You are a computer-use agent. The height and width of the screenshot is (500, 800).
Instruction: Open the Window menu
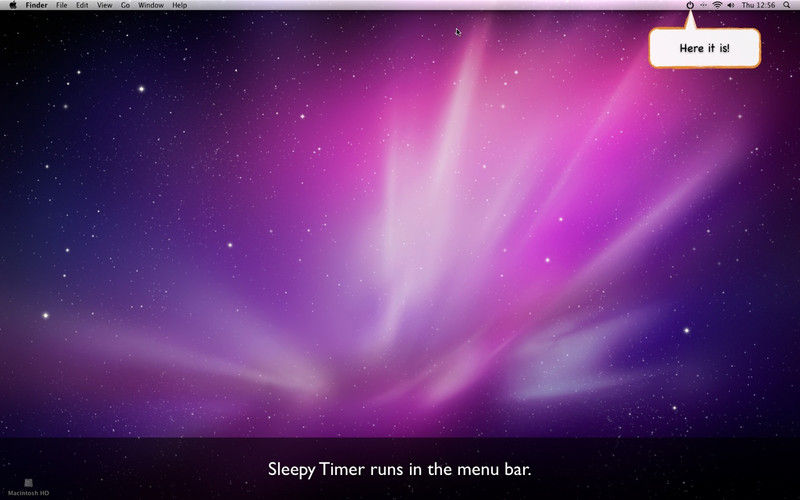pos(151,5)
